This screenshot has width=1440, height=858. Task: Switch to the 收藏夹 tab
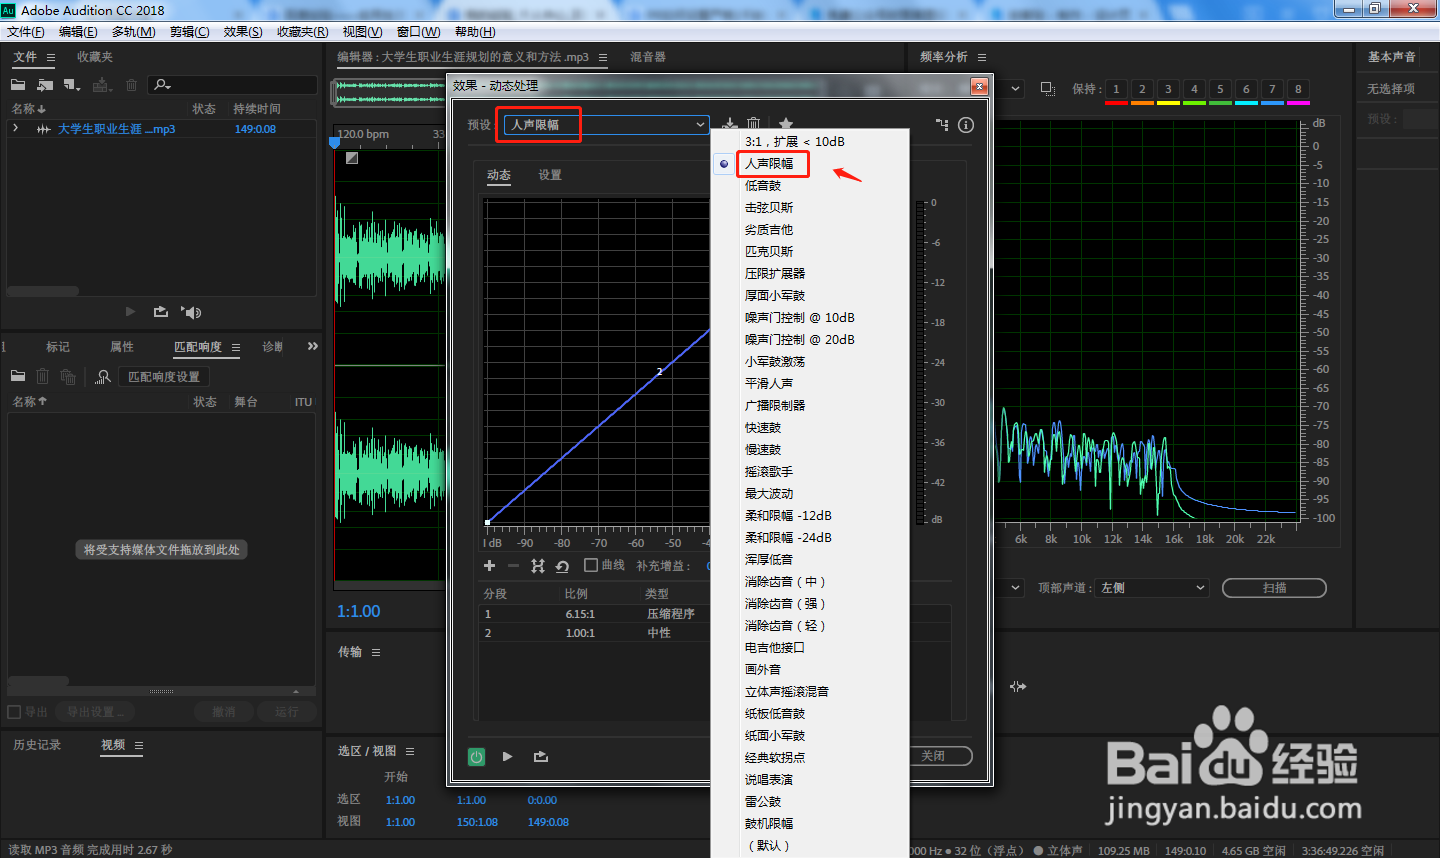(x=95, y=57)
